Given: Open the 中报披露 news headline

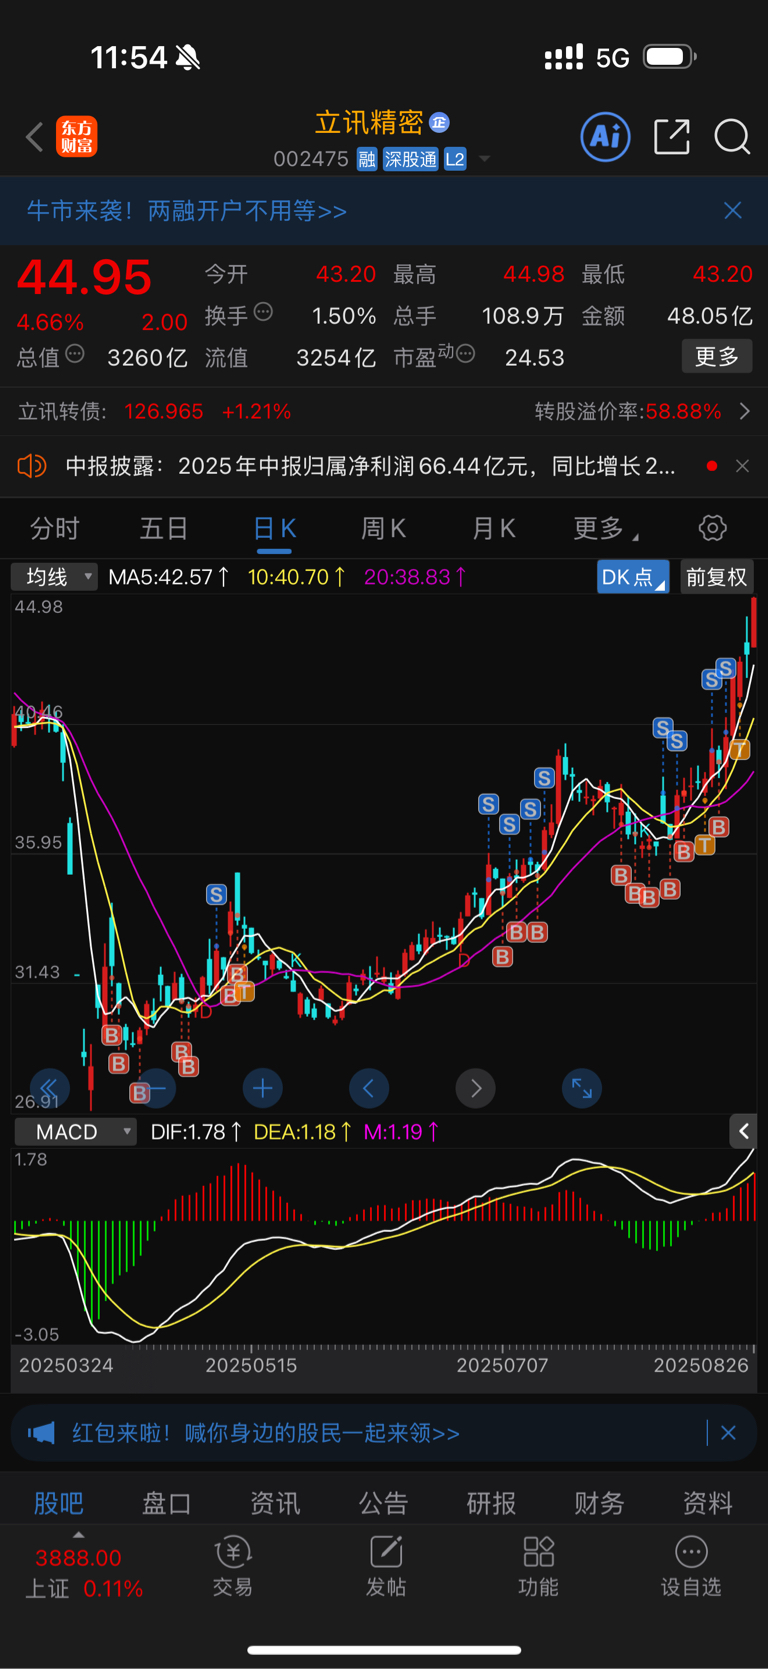Looking at the screenshot, I should click(370, 466).
